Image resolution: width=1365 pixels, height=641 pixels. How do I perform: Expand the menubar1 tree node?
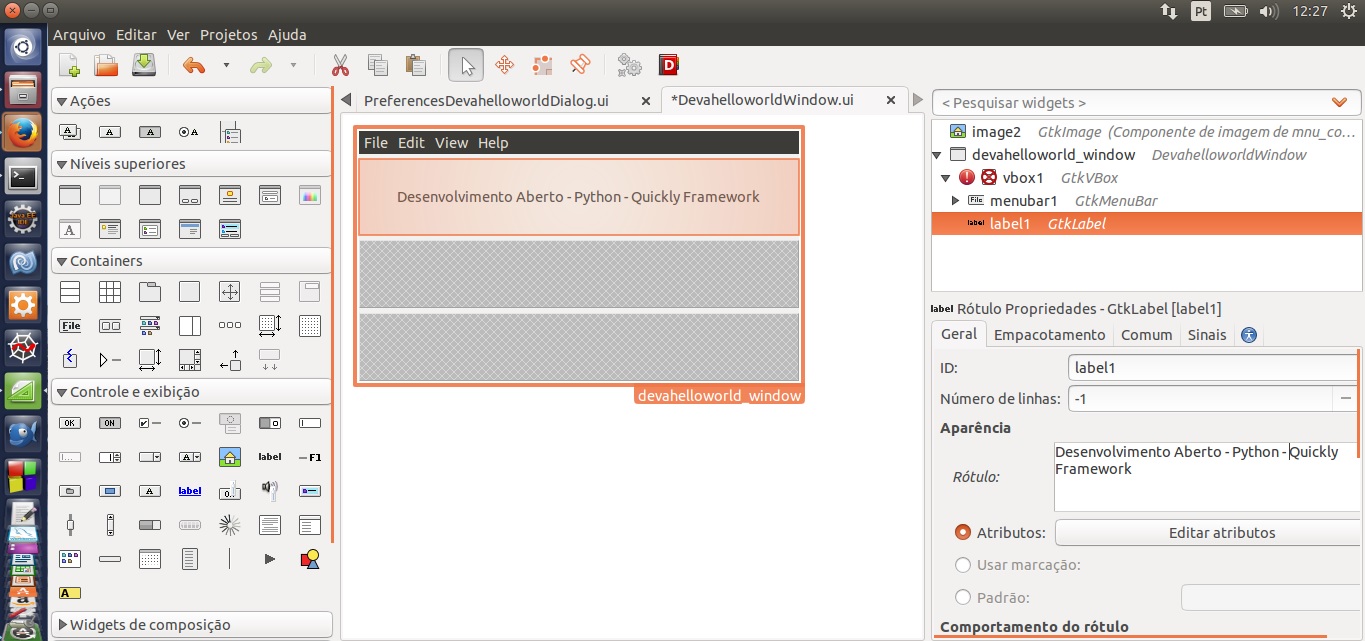click(955, 201)
